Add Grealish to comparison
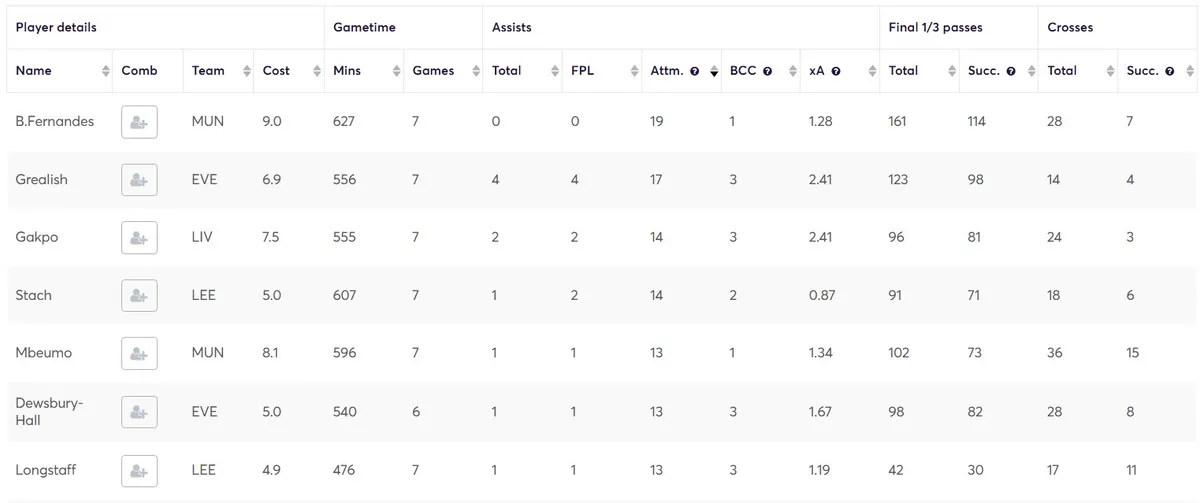1200x503 pixels. 139,180
